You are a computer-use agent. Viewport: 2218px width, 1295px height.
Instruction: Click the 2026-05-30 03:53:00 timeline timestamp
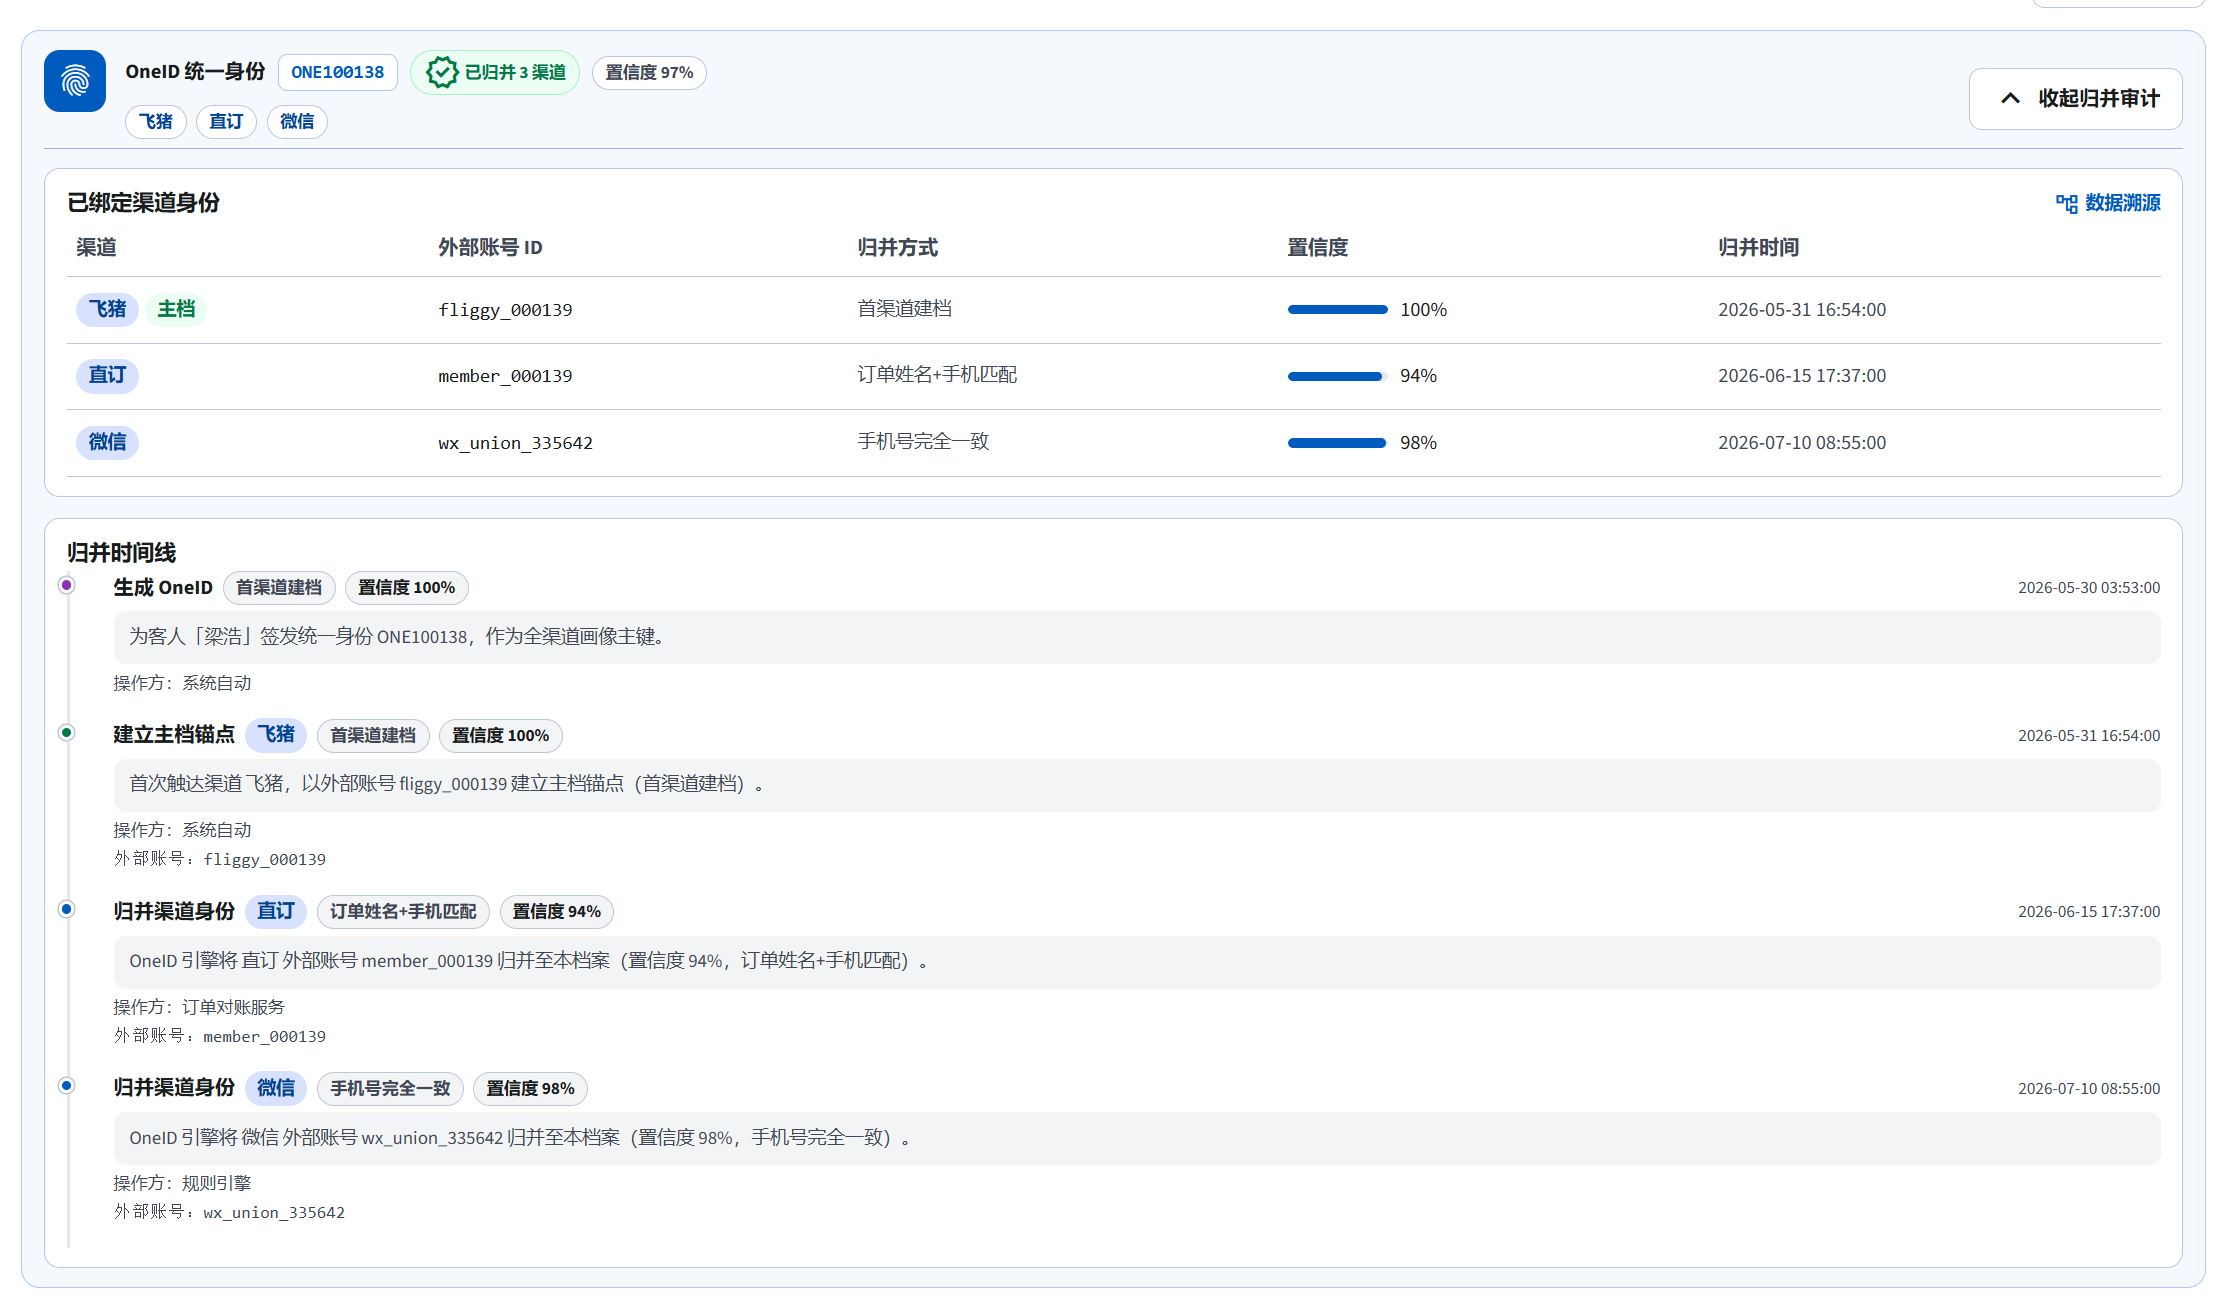pos(2089,587)
